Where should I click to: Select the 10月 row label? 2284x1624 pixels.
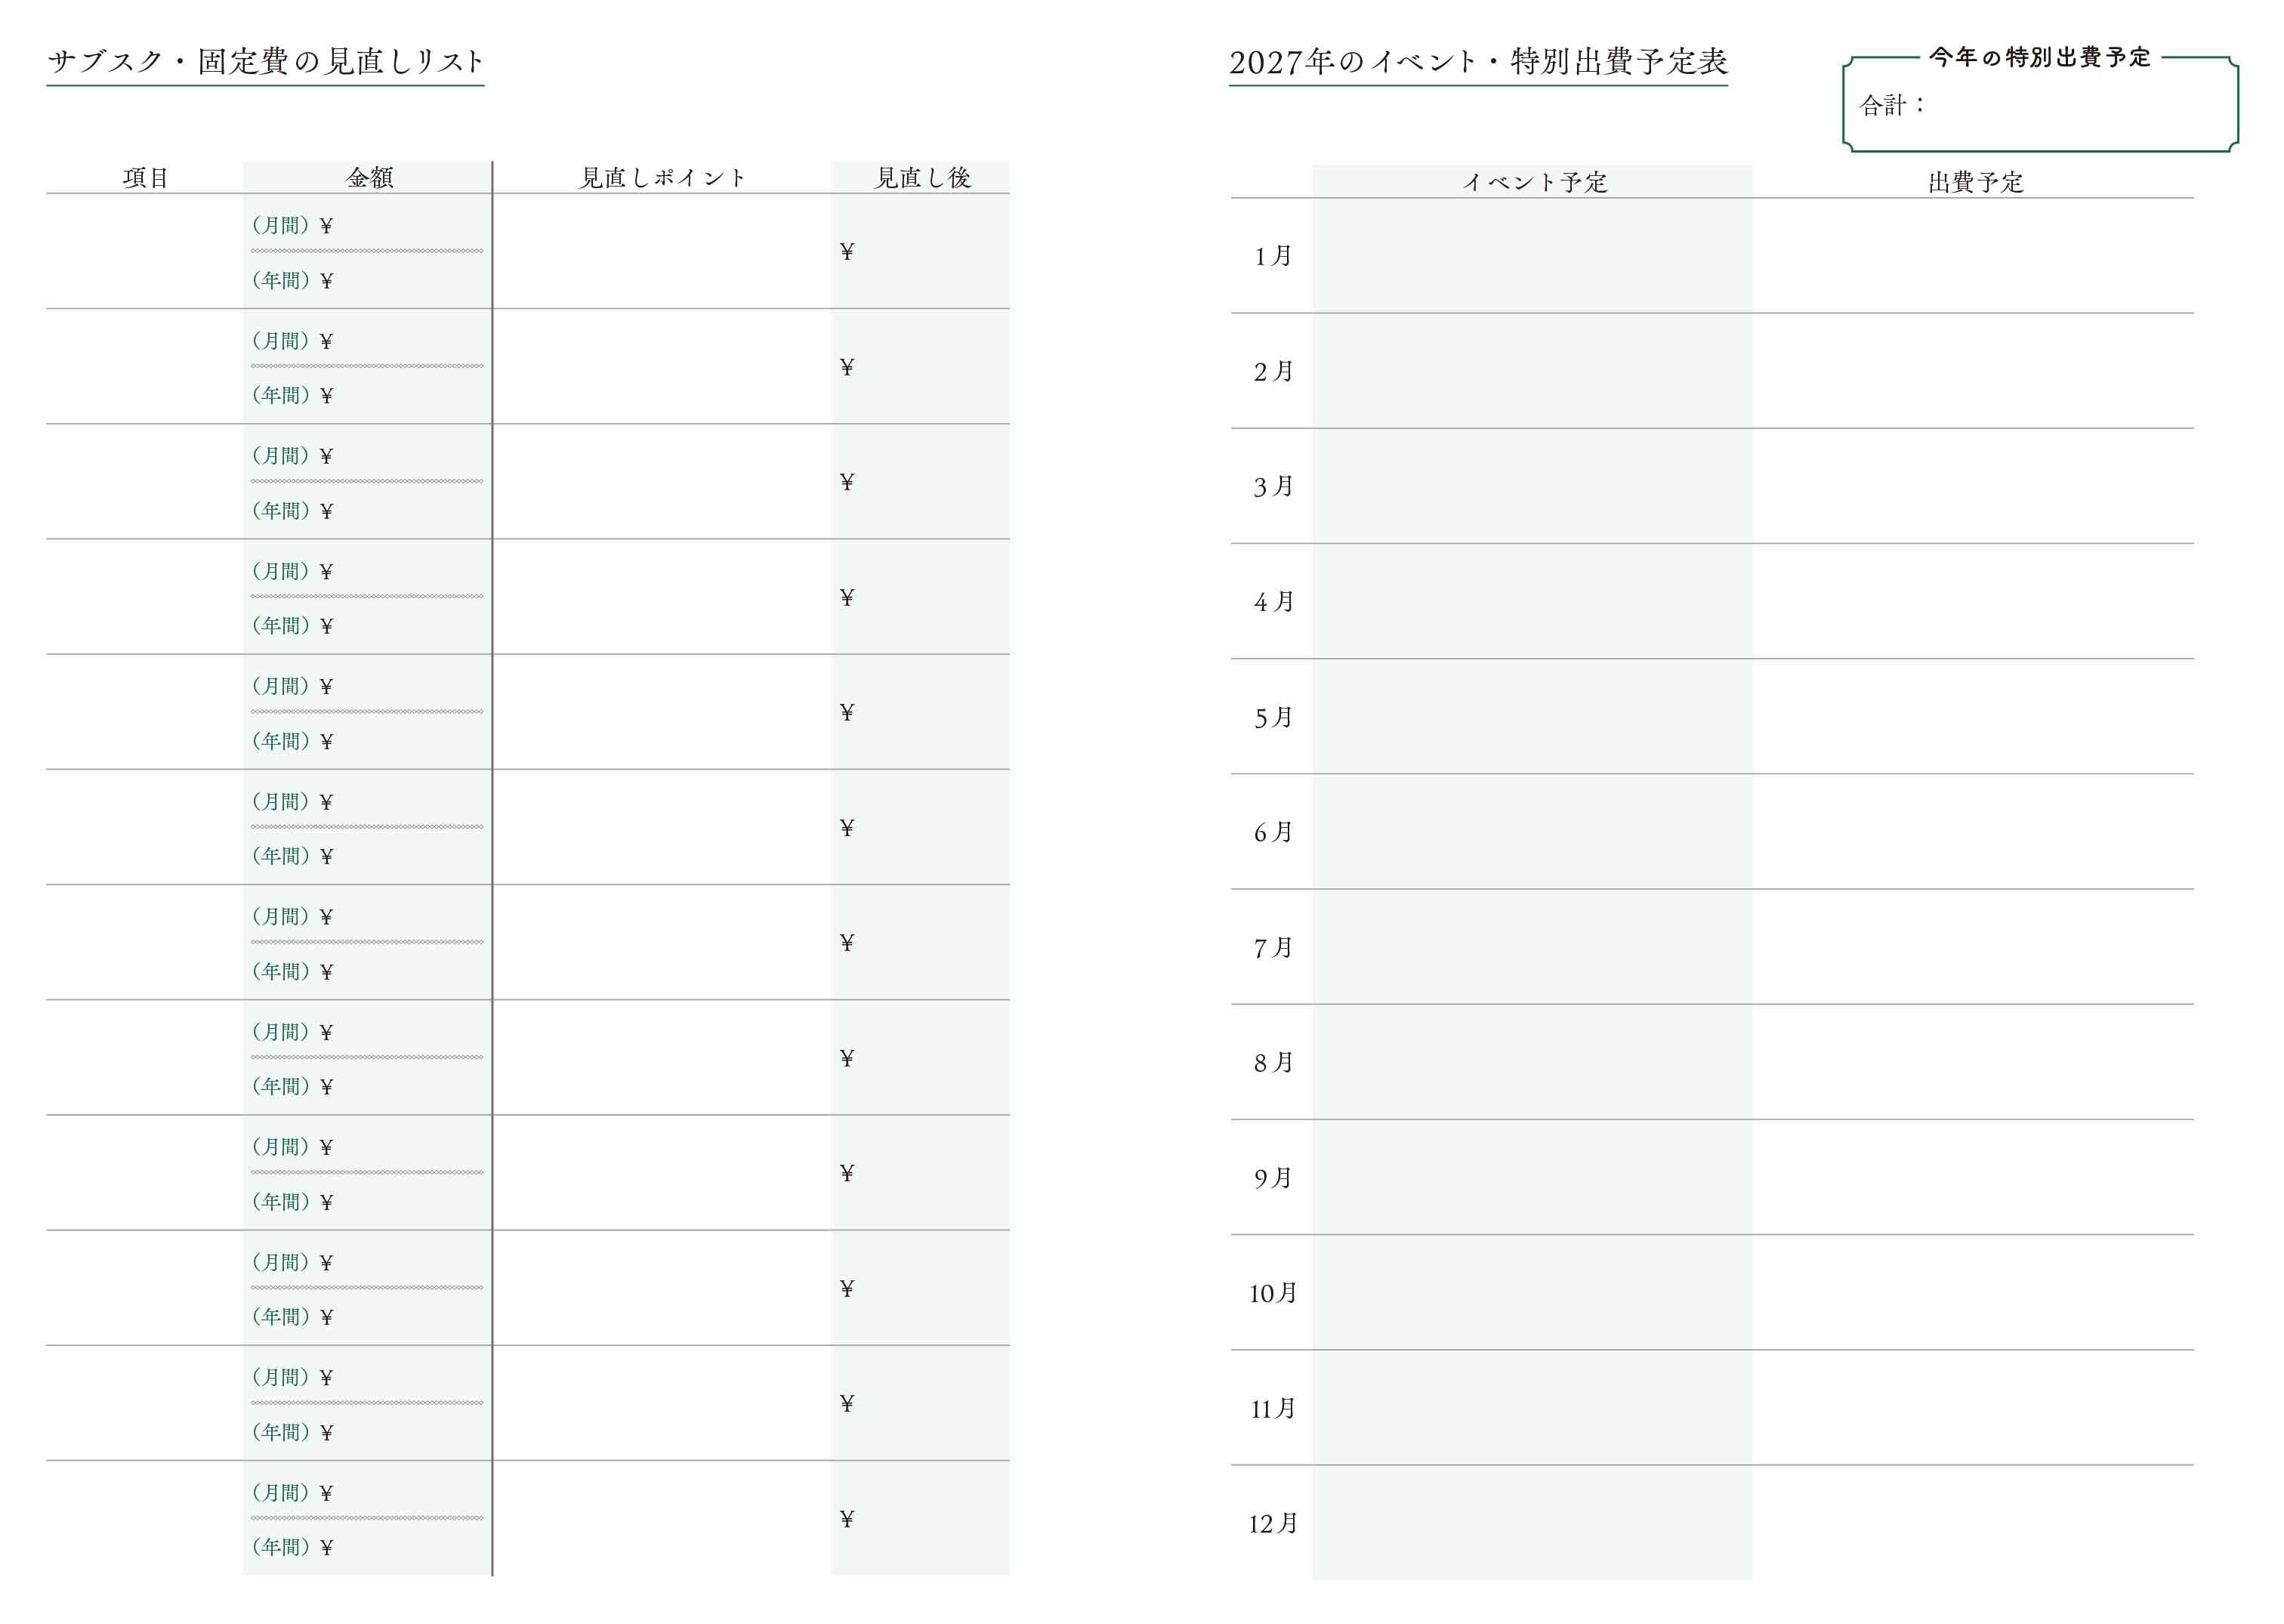click(1273, 1293)
